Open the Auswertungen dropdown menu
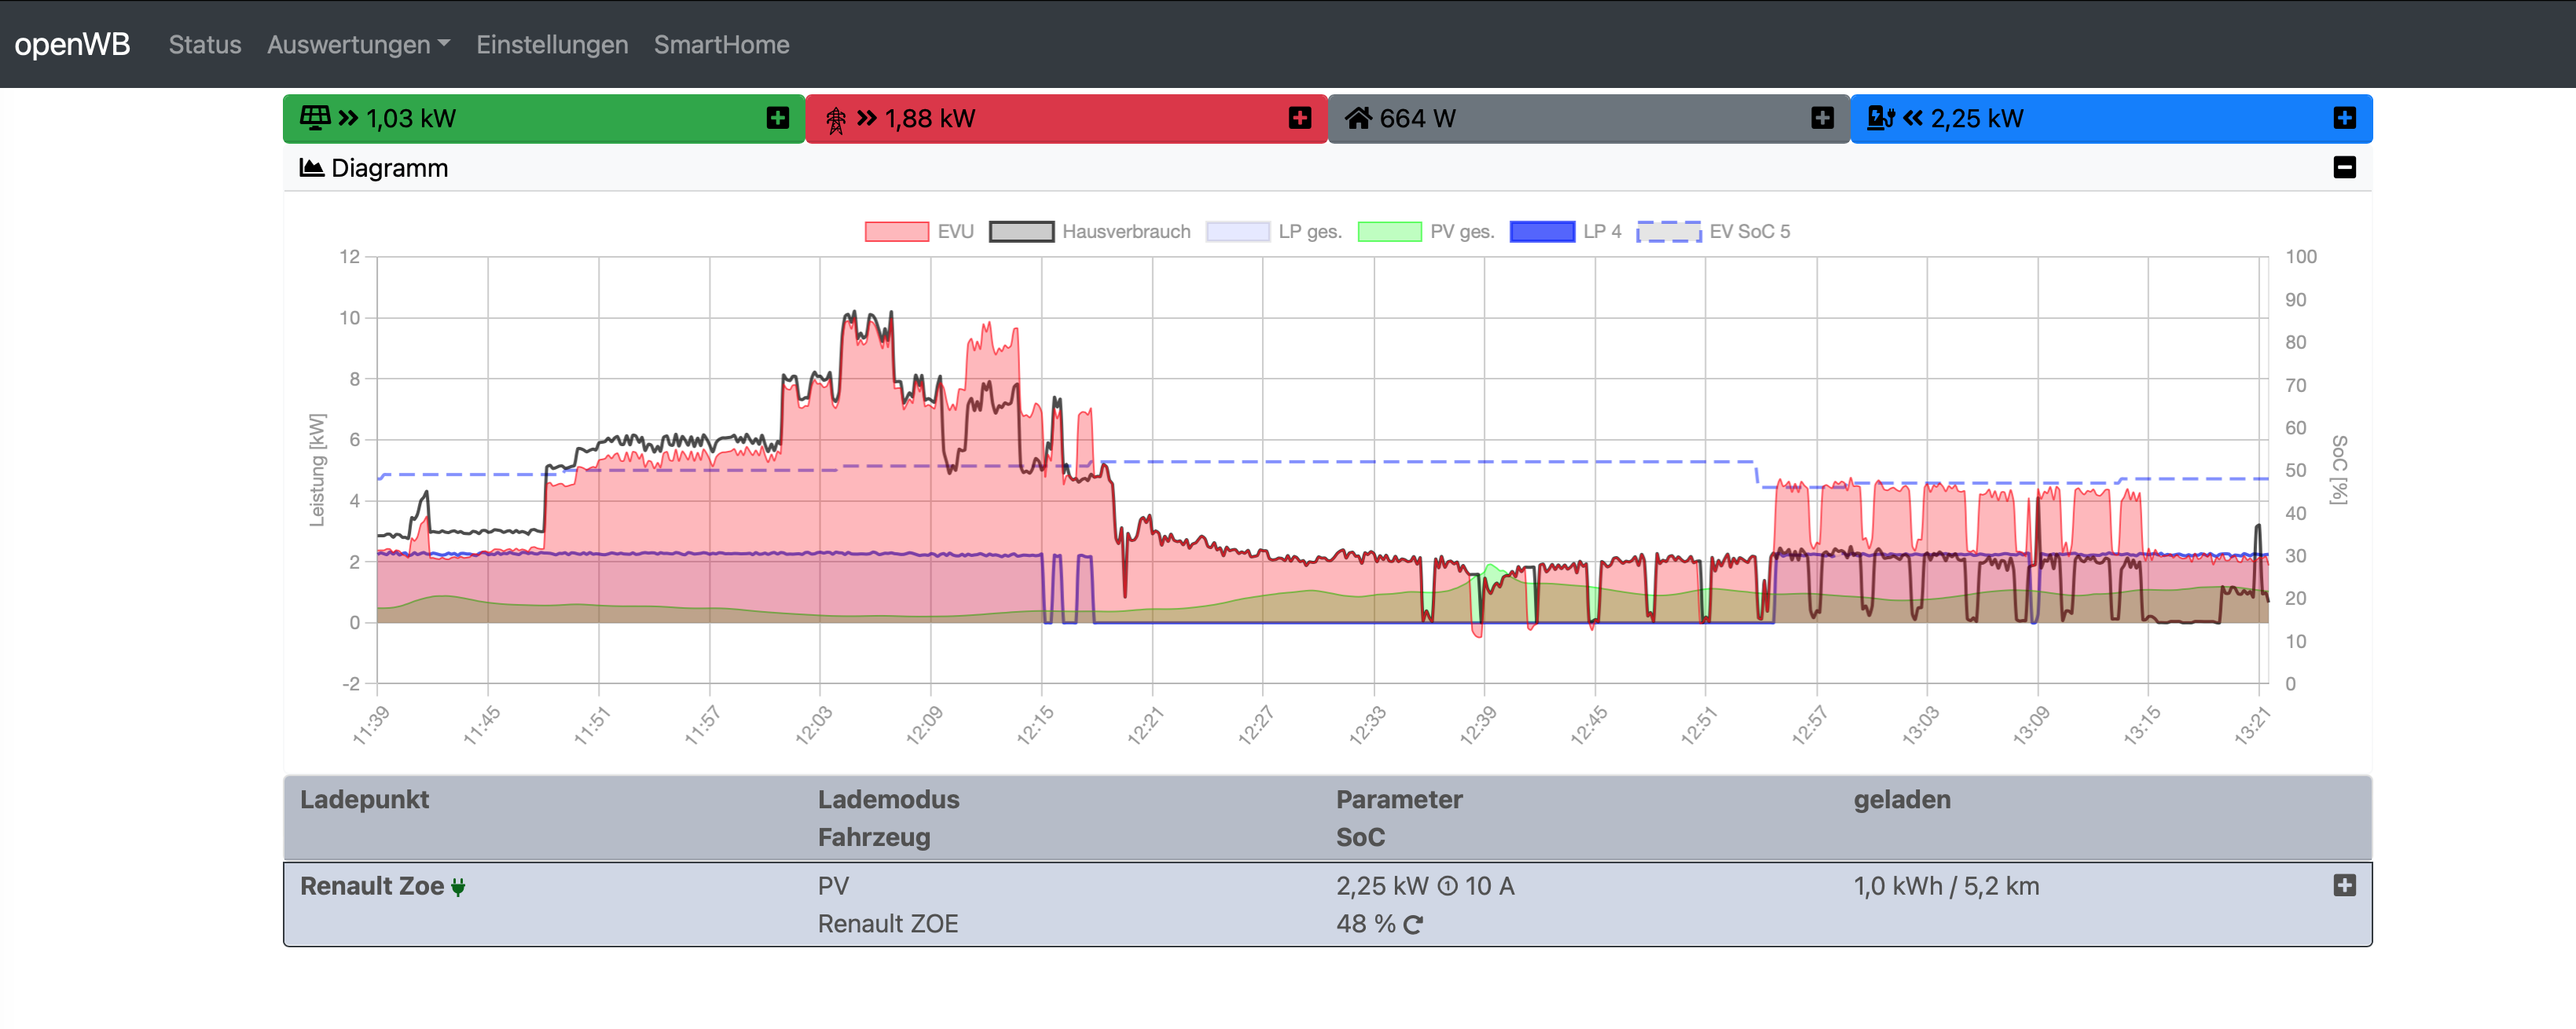This screenshot has height=1029, width=2576. [x=358, y=45]
